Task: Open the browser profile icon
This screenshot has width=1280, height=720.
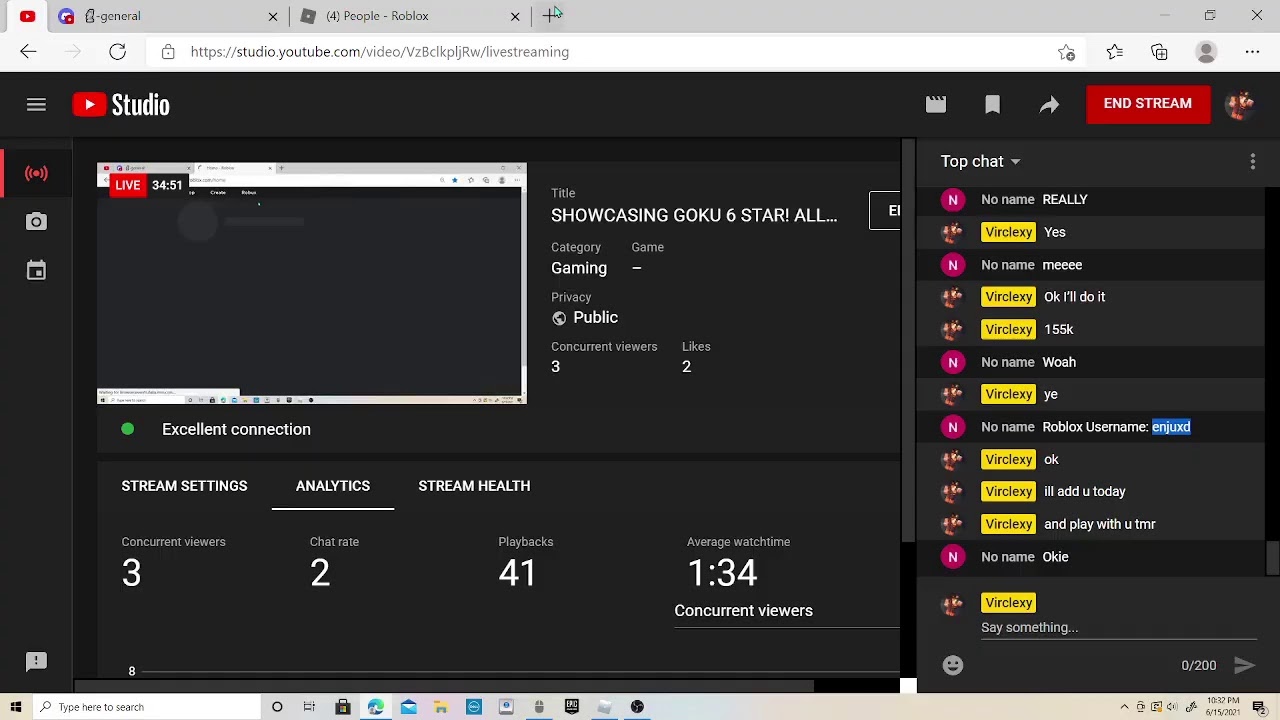Action: [x=1206, y=52]
